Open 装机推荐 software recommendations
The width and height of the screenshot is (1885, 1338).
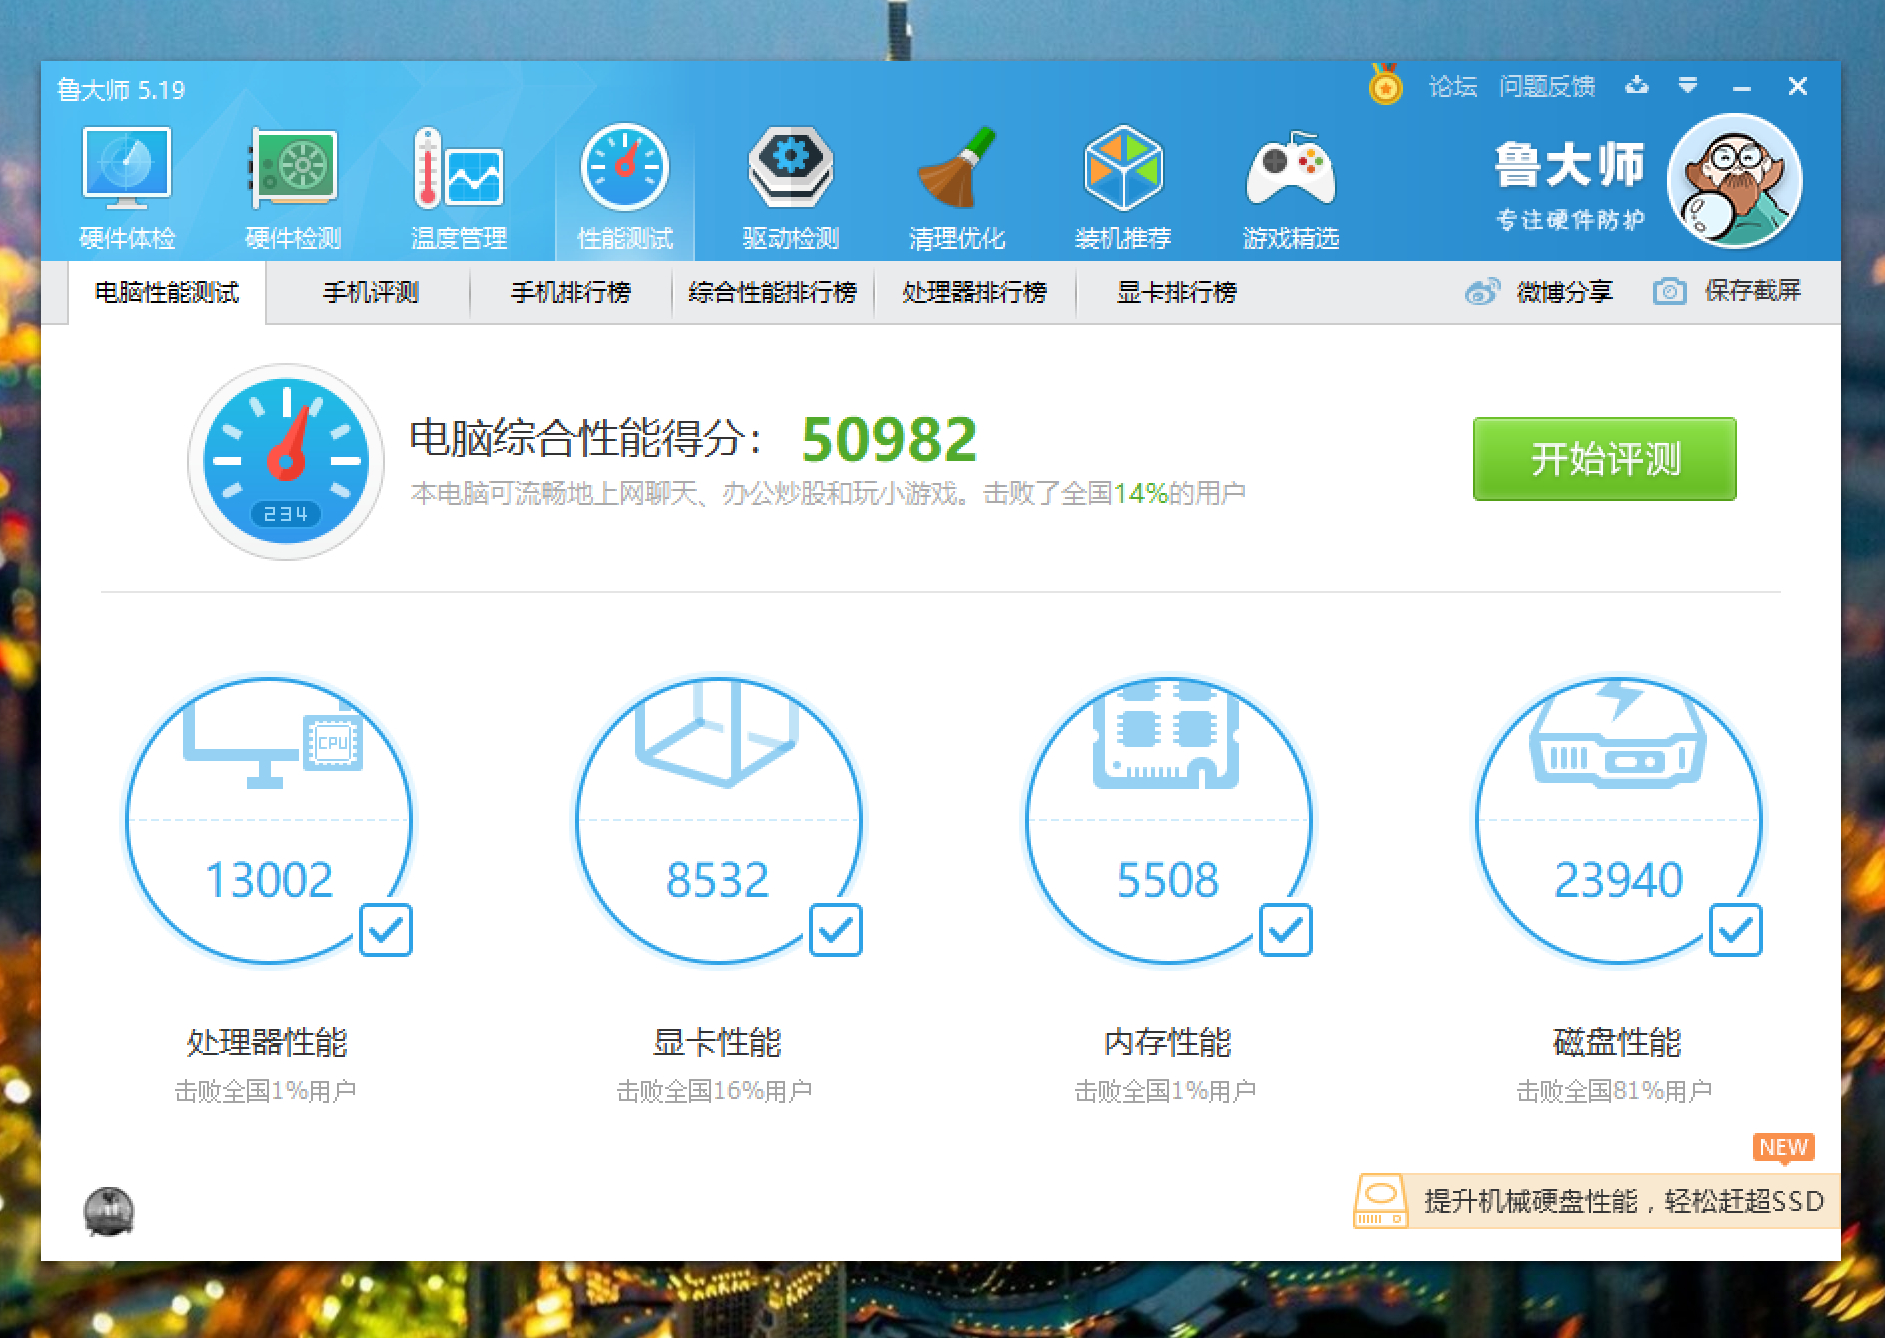pos(1123,188)
